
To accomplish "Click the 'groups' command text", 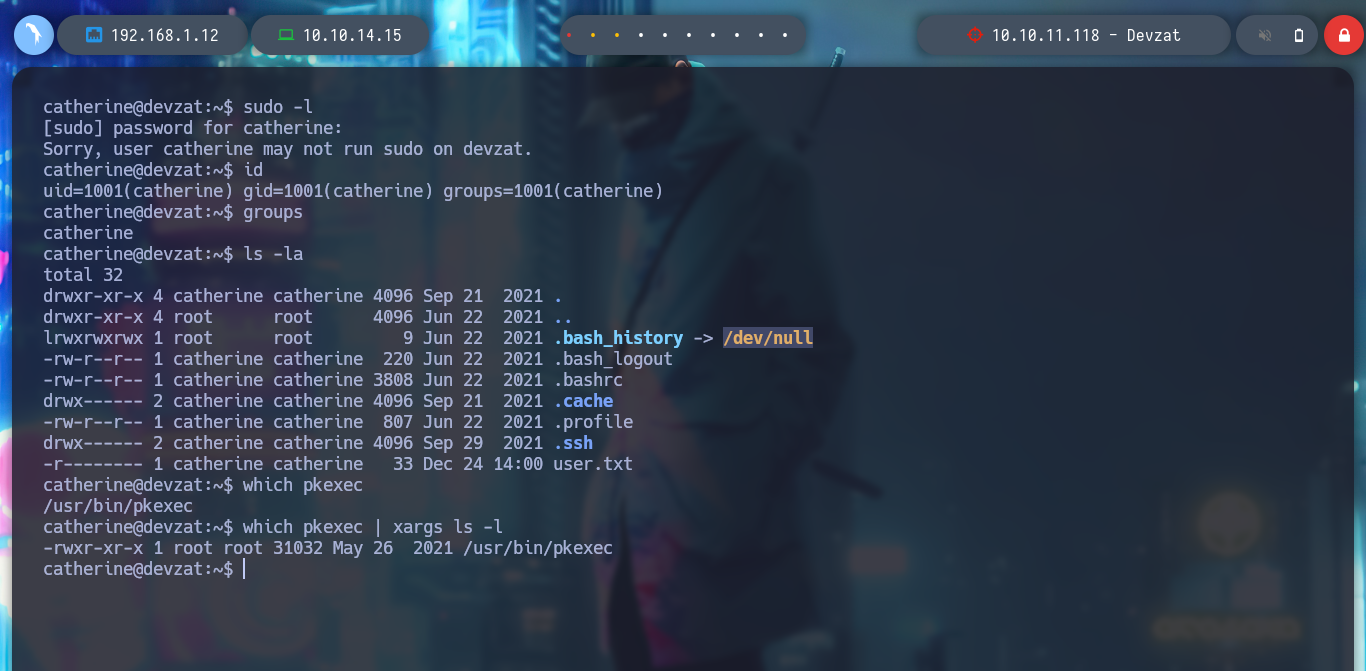I will [273, 212].
